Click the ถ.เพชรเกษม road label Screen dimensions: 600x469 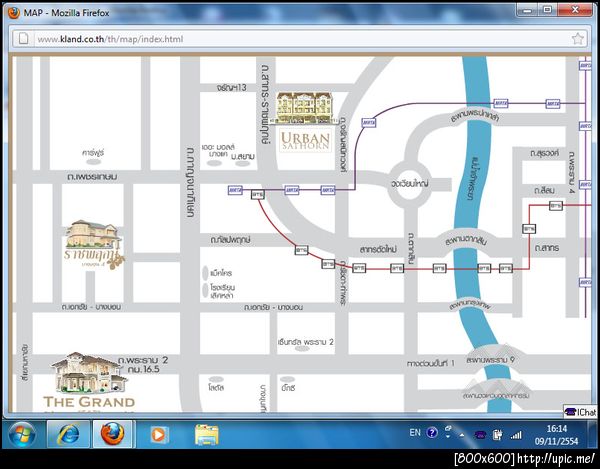pyautogui.click(x=92, y=177)
